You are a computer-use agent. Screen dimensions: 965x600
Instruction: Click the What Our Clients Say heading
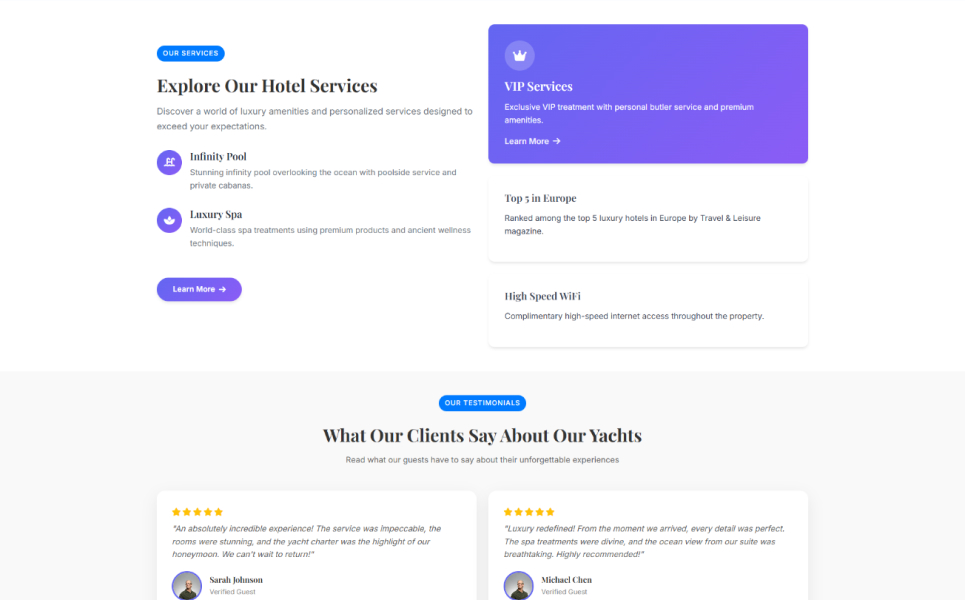click(x=482, y=436)
